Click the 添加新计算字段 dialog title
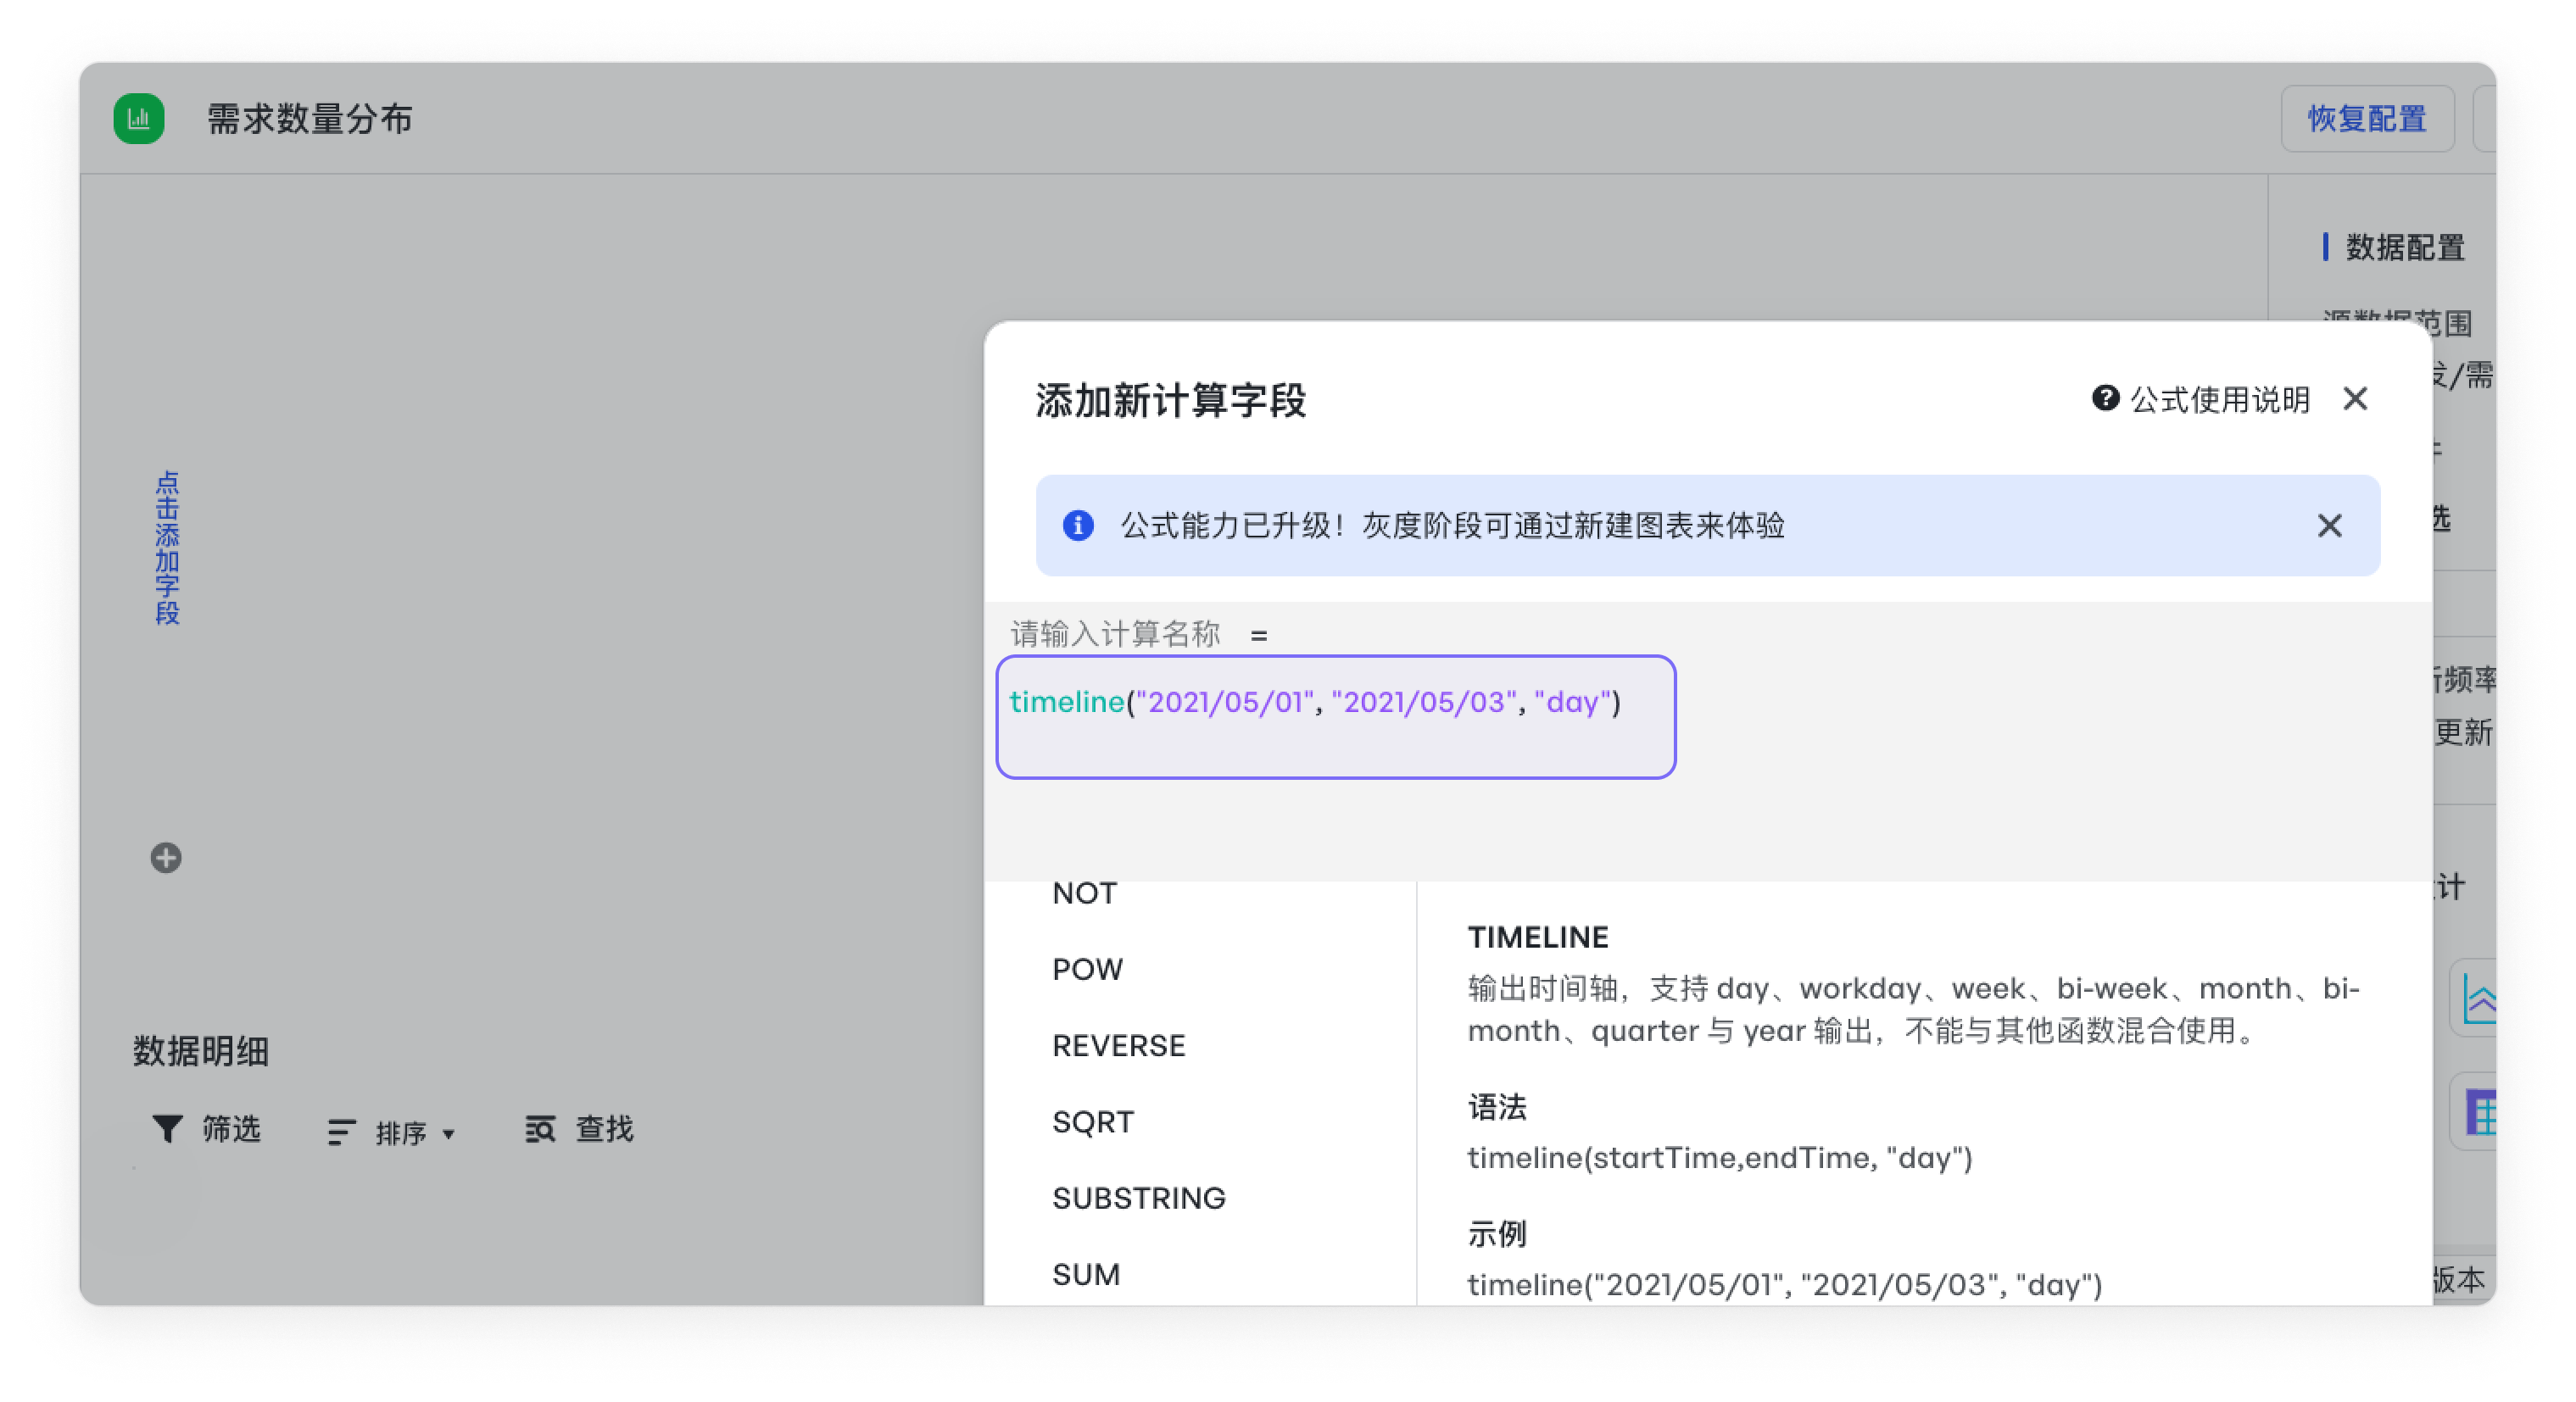Screen dimensions: 2576x1402 tap(1170, 400)
